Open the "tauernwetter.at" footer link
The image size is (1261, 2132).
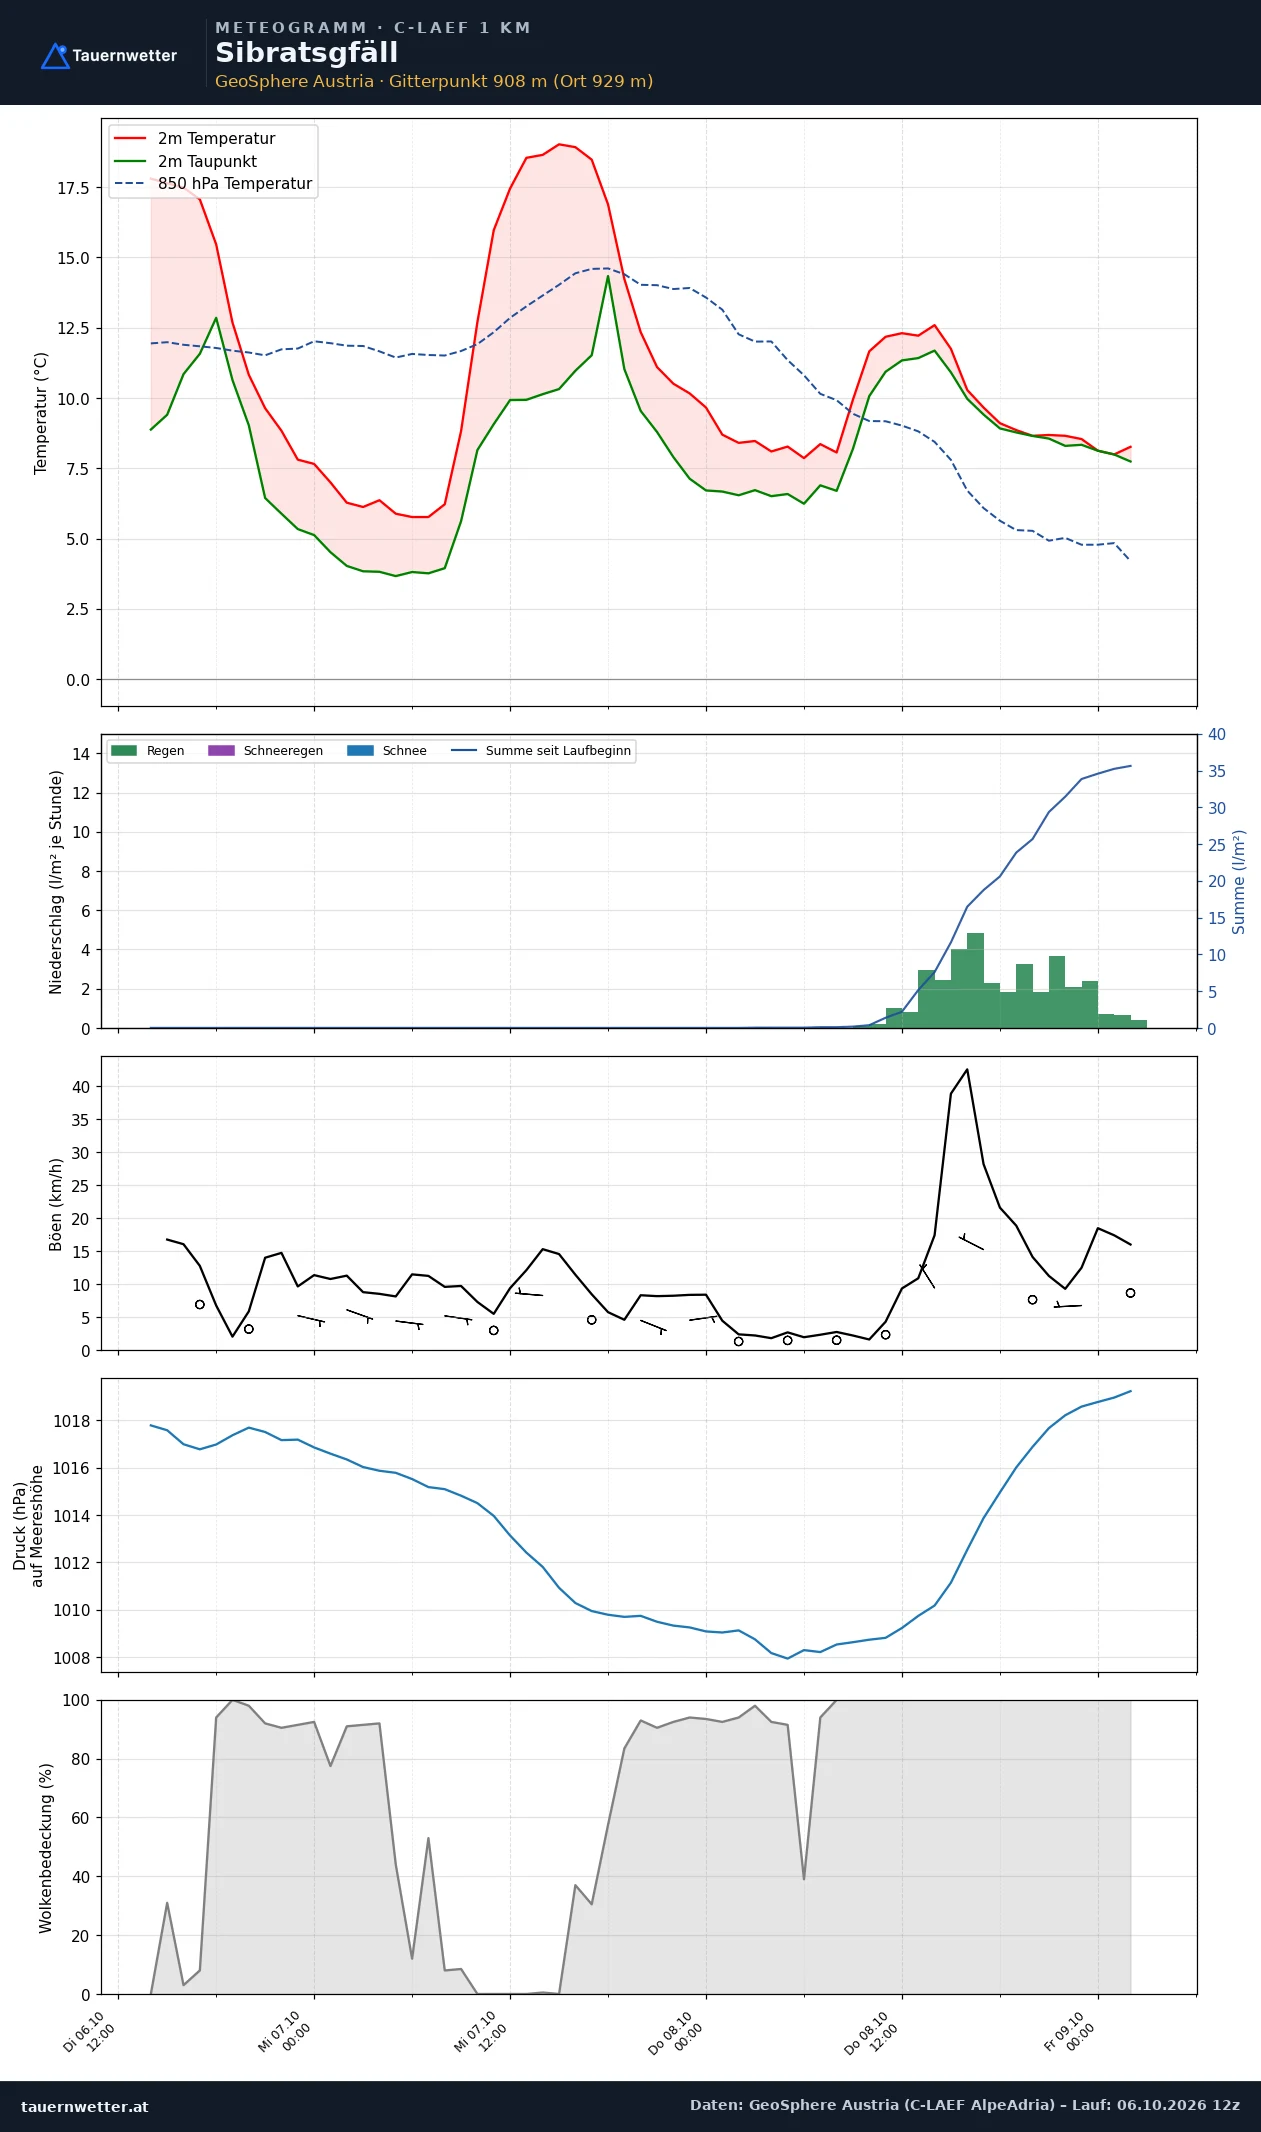pos(85,2106)
